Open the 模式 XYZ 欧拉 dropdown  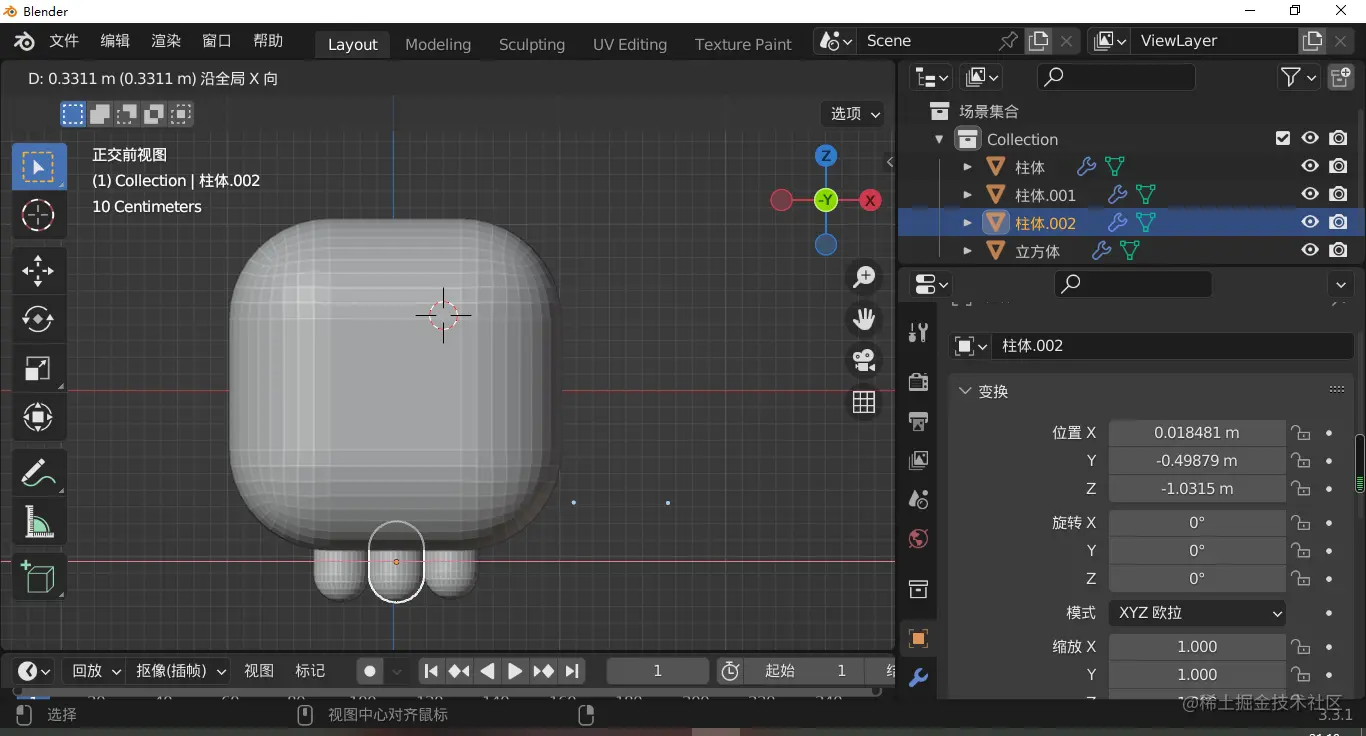(1197, 612)
